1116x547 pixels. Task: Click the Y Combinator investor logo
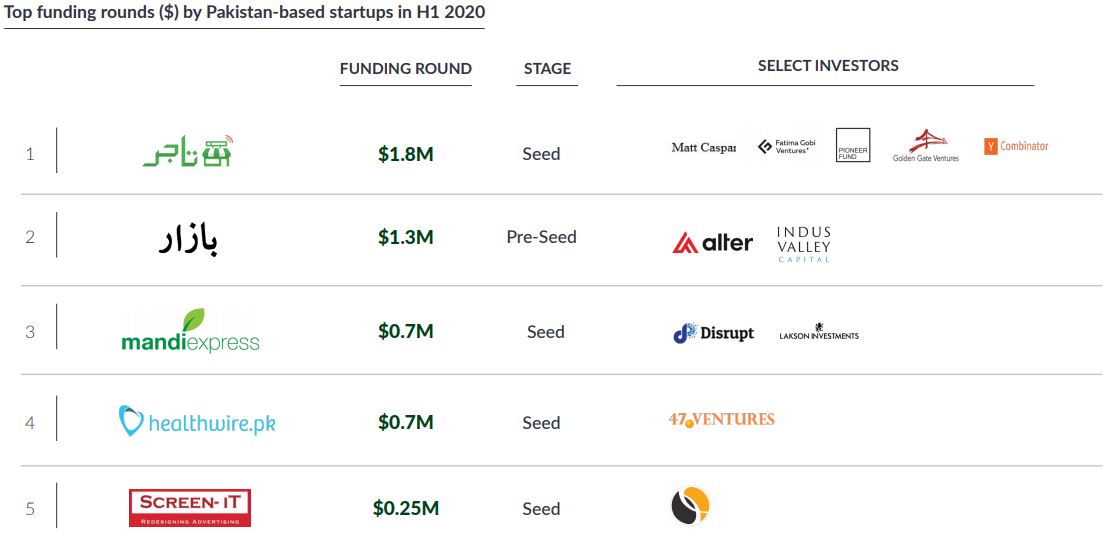(x=1016, y=147)
